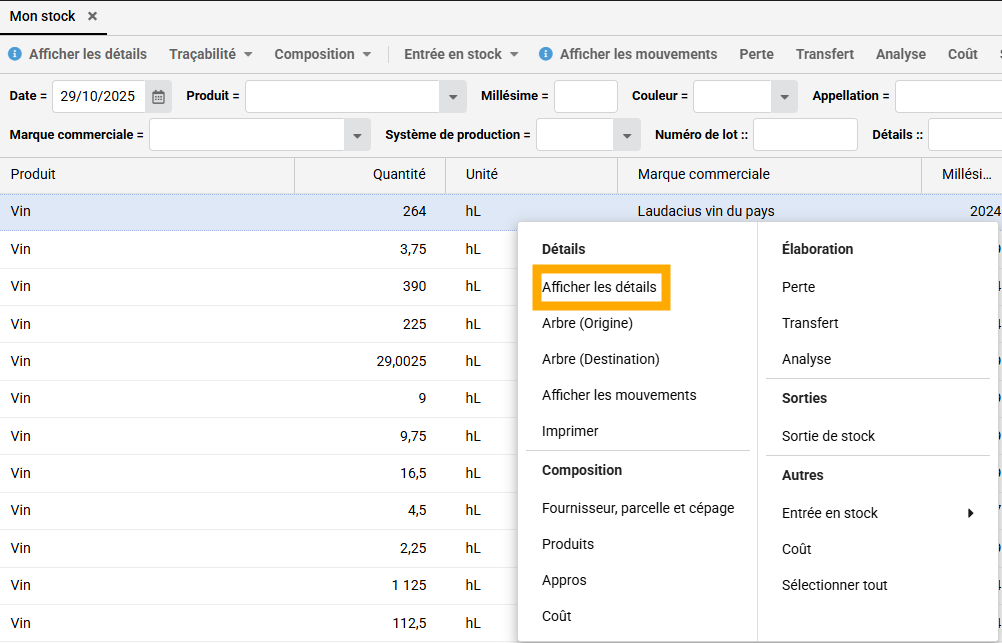Click the Perte toolbar button
Screen dimensions: 1002x643
point(756,54)
